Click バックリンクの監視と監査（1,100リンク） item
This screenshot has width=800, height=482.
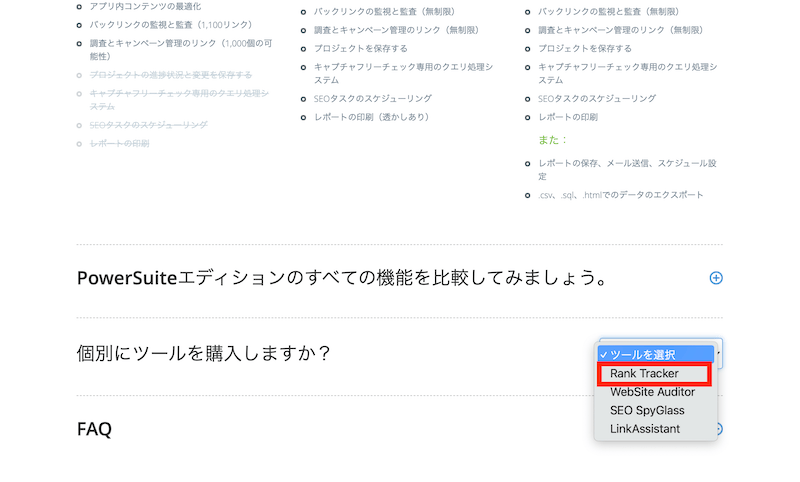click(x=172, y=24)
